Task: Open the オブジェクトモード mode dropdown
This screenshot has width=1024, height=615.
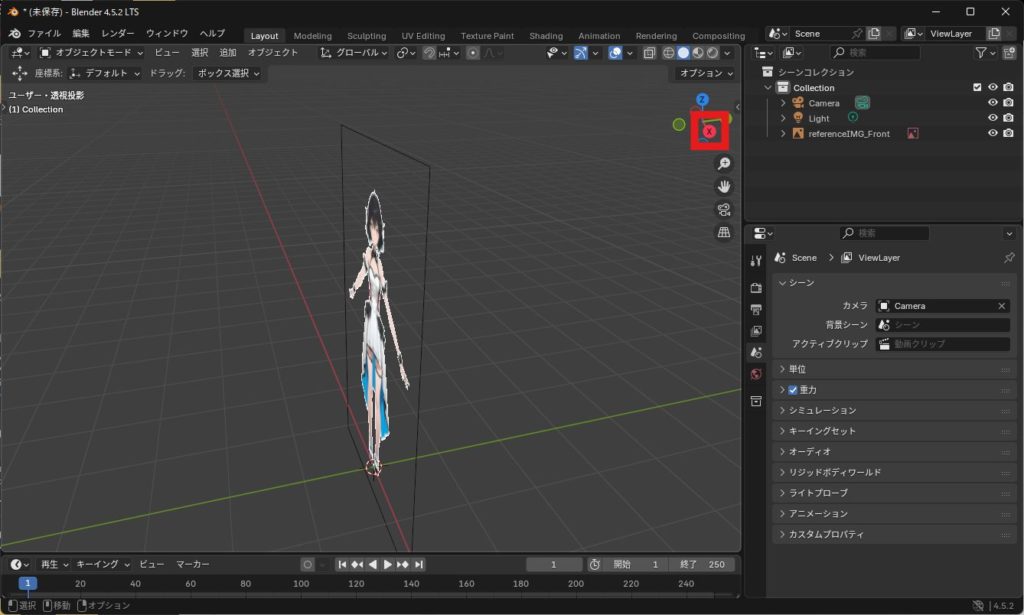Action: click(x=92, y=52)
